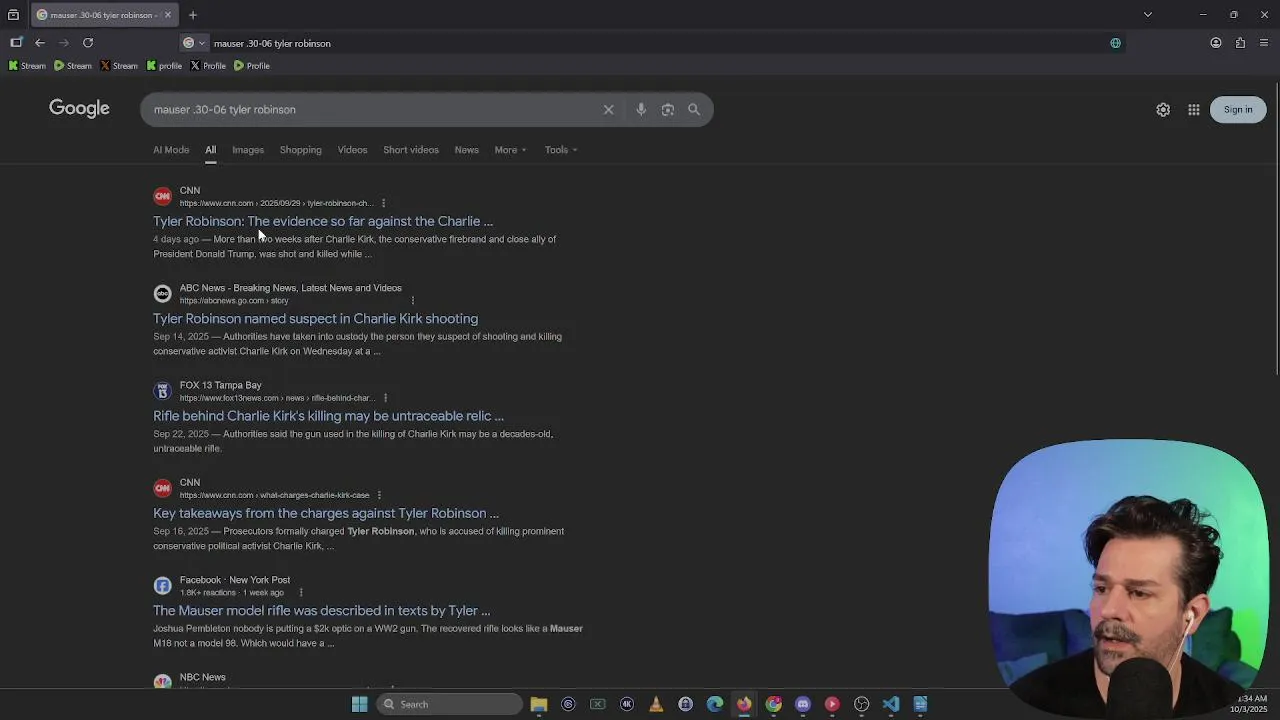The width and height of the screenshot is (1280, 720).
Task: Open VLC media player from the taskbar
Action: (x=656, y=704)
